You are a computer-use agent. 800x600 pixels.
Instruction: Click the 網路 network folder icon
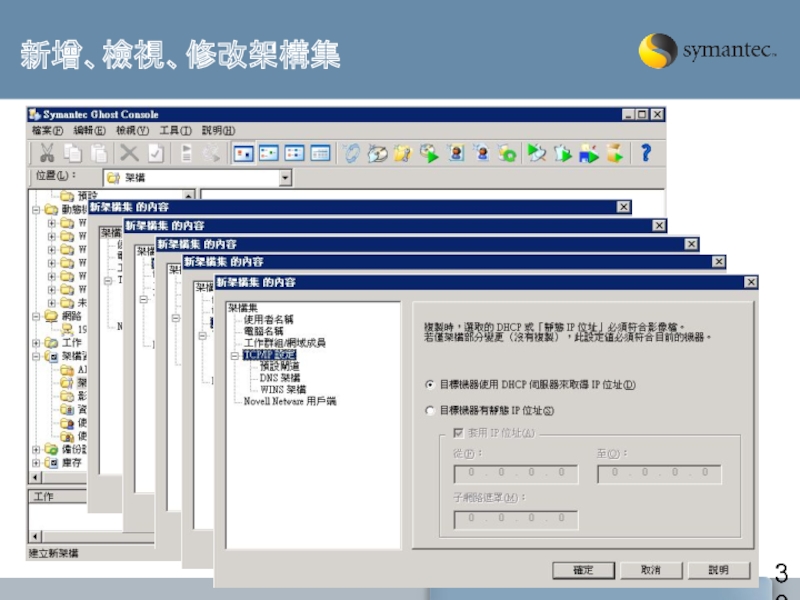pos(51,316)
